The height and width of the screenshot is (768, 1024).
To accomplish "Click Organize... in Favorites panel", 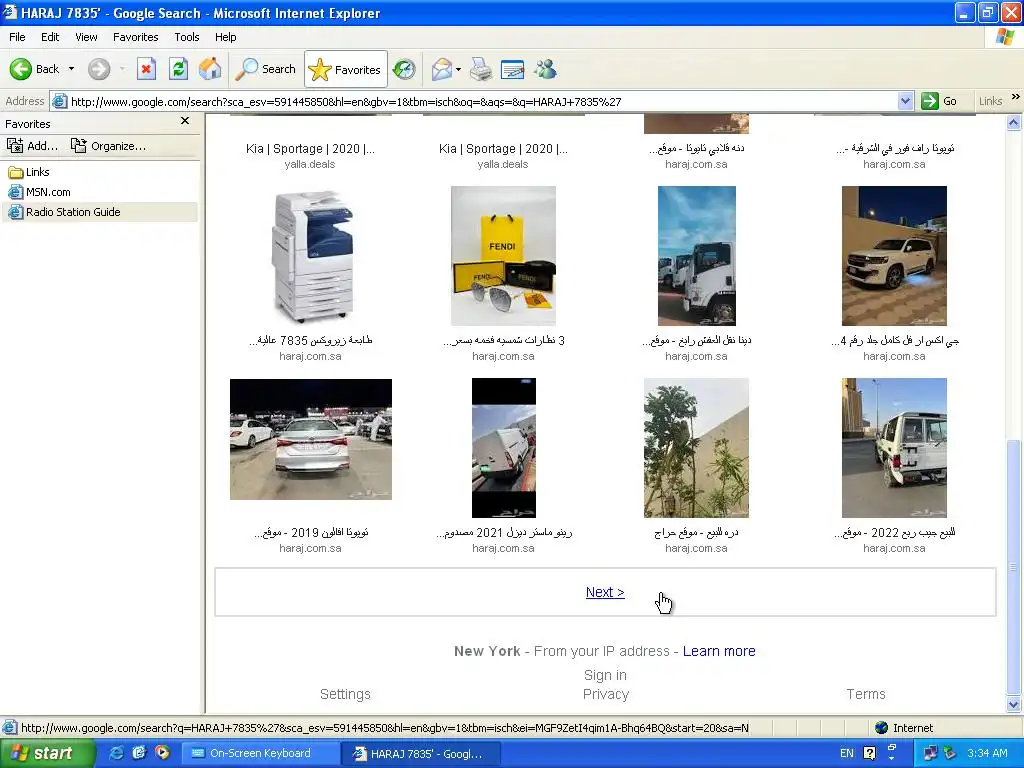I will coord(108,146).
